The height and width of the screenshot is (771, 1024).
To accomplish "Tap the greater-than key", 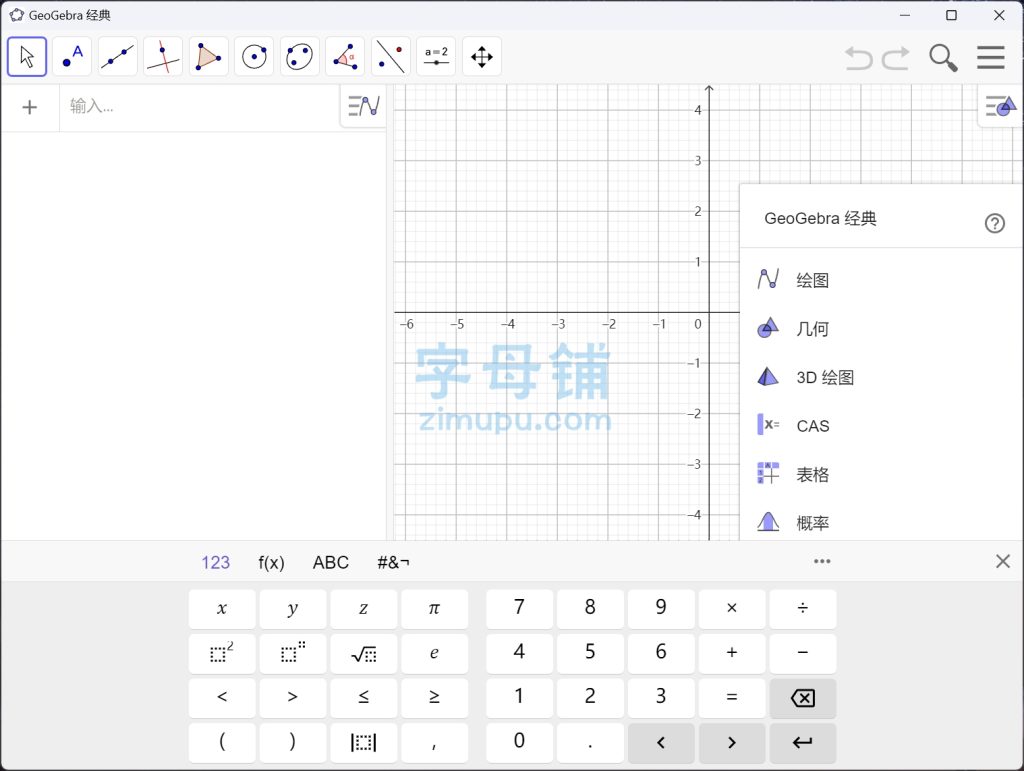I will coord(293,698).
